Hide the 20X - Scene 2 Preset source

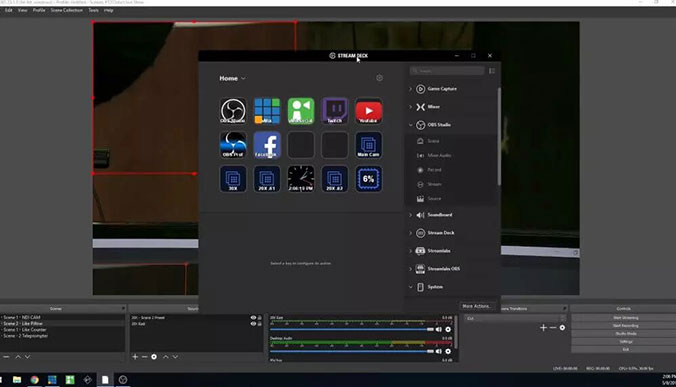[254, 318]
